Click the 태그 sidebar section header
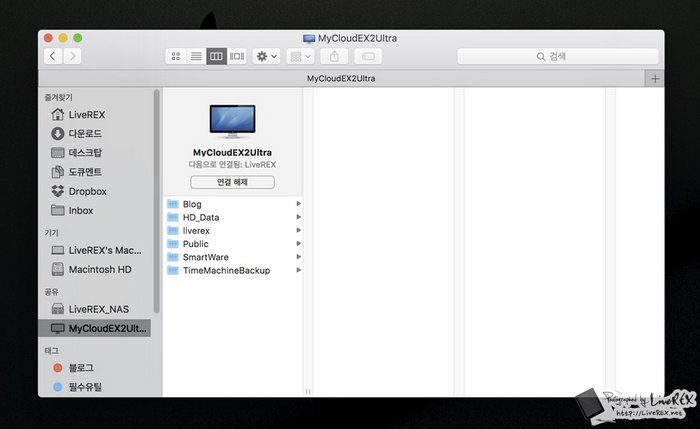Image resolution: width=700 pixels, height=429 pixels. point(51,350)
